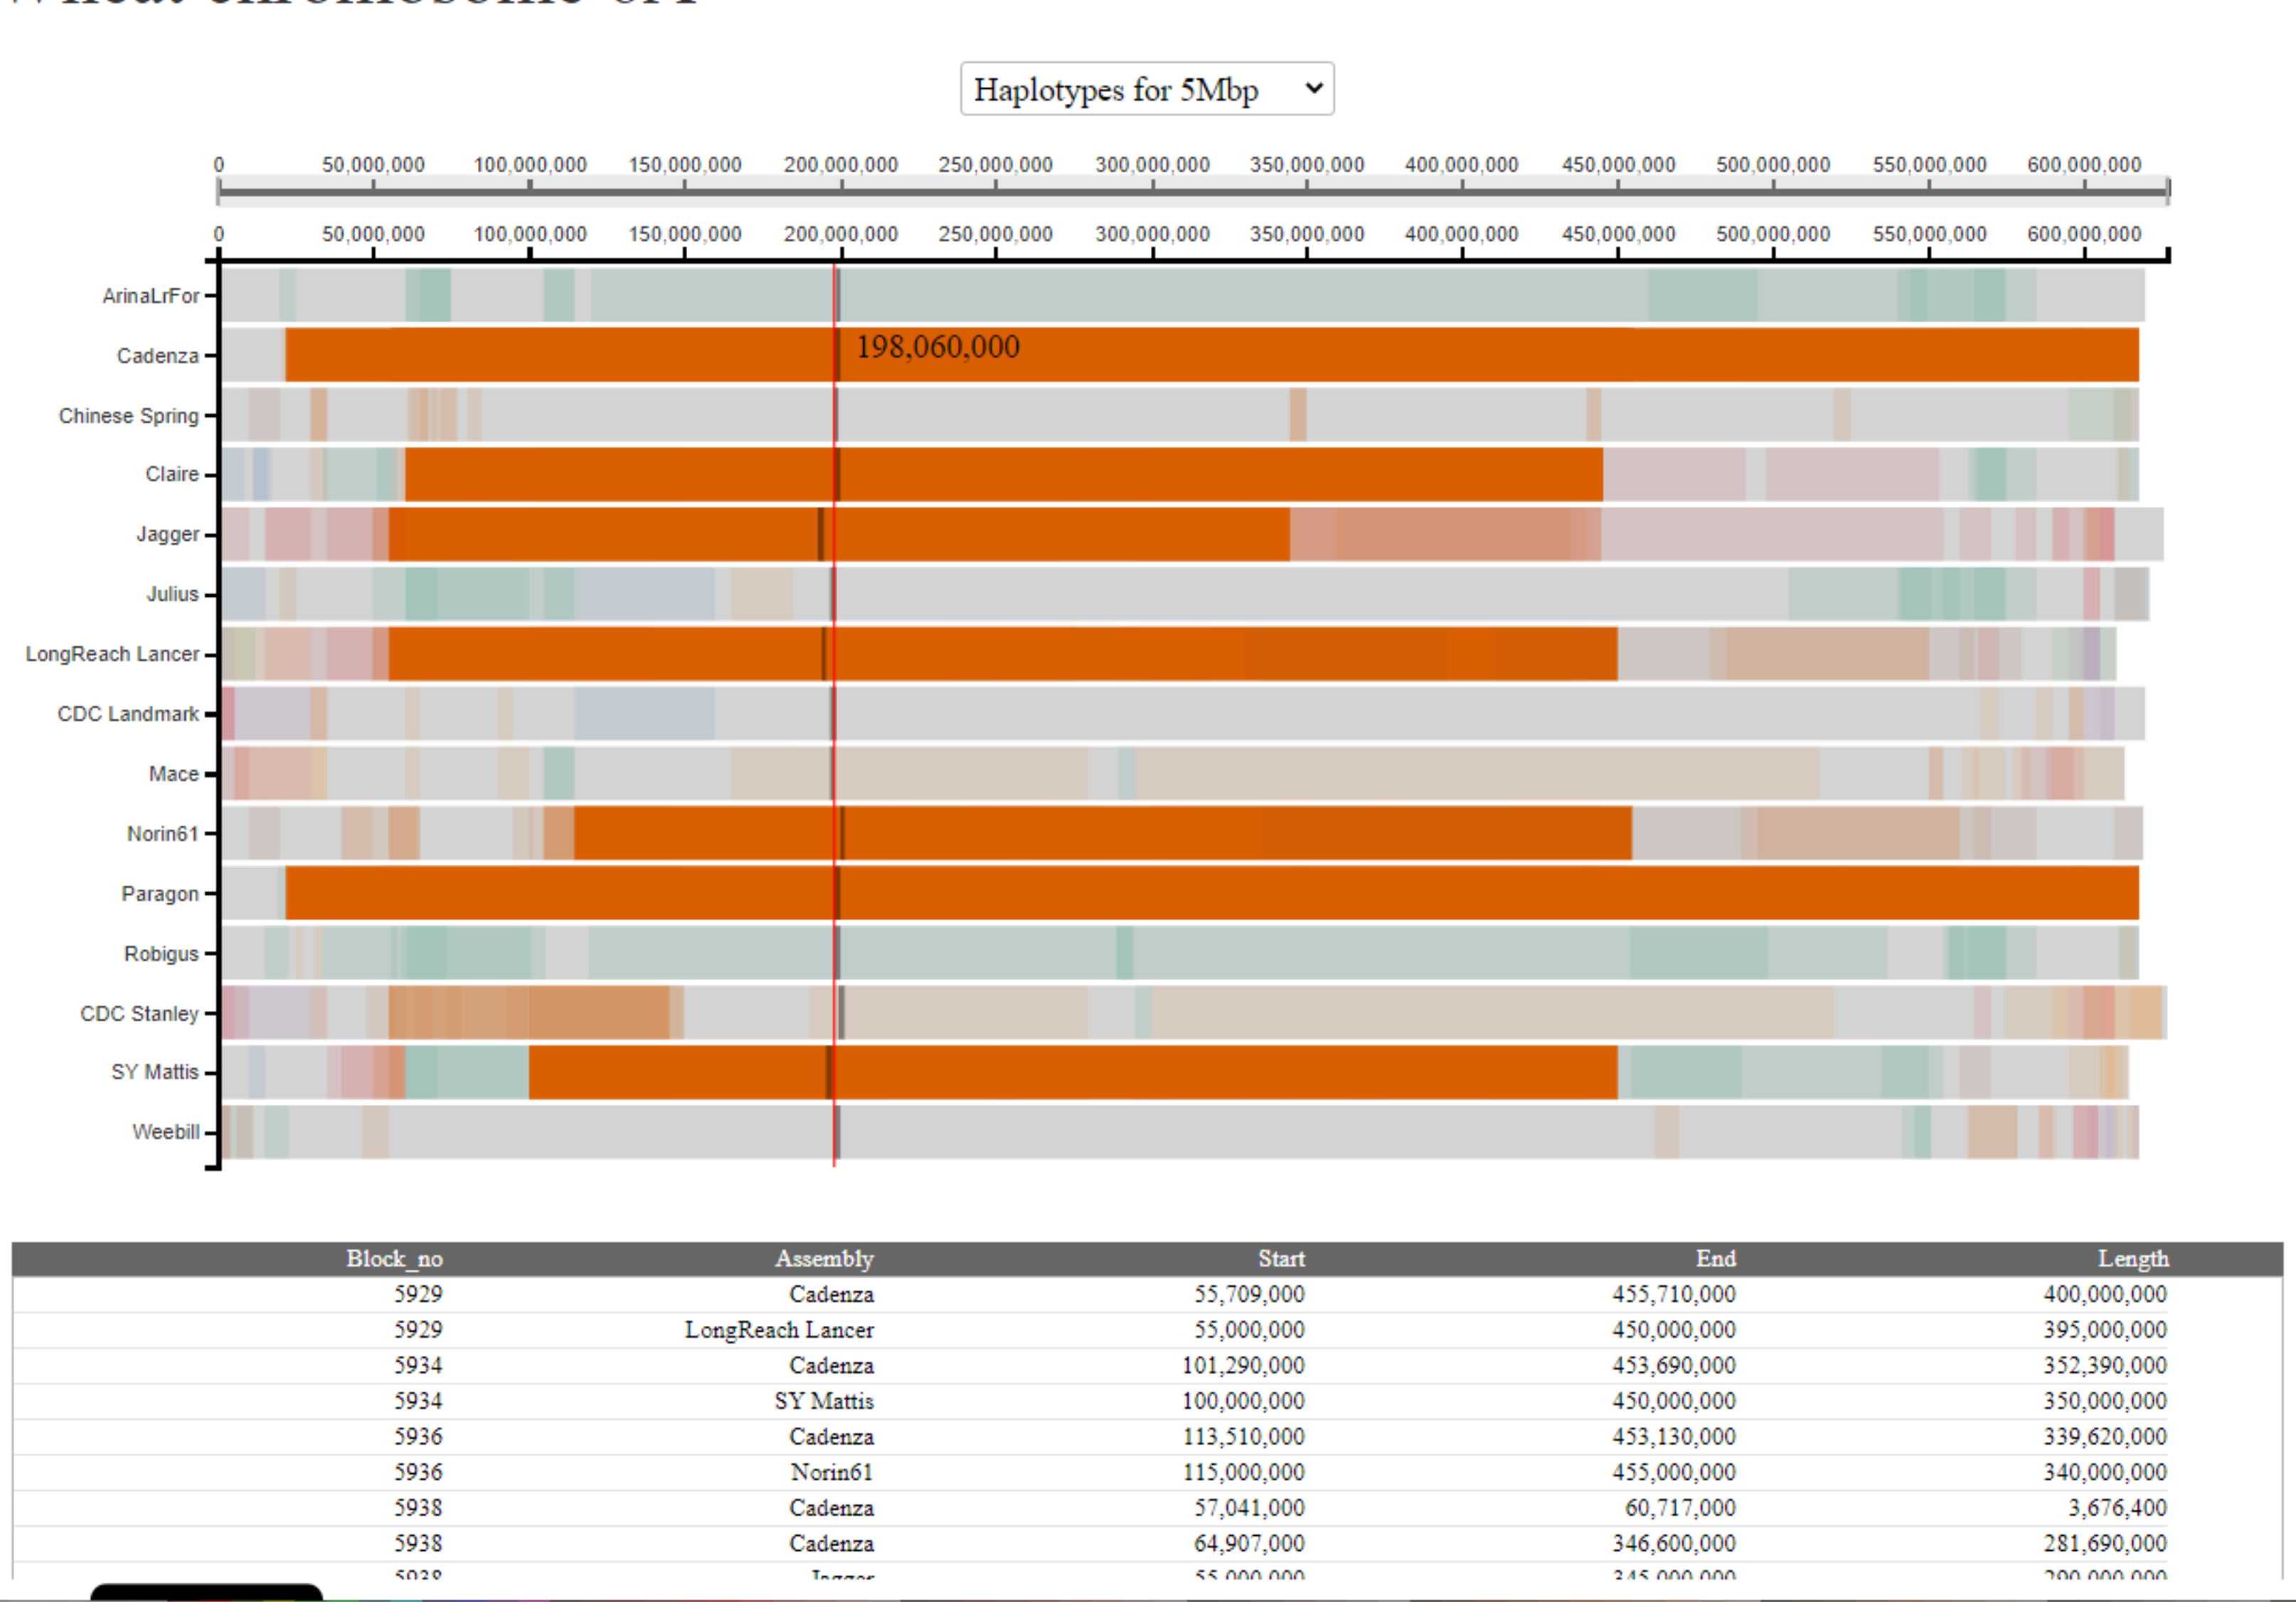The height and width of the screenshot is (1602, 2296).
Task: Click Norin61 in table row
Action: pyautogui.click(x=832, y=1472)
